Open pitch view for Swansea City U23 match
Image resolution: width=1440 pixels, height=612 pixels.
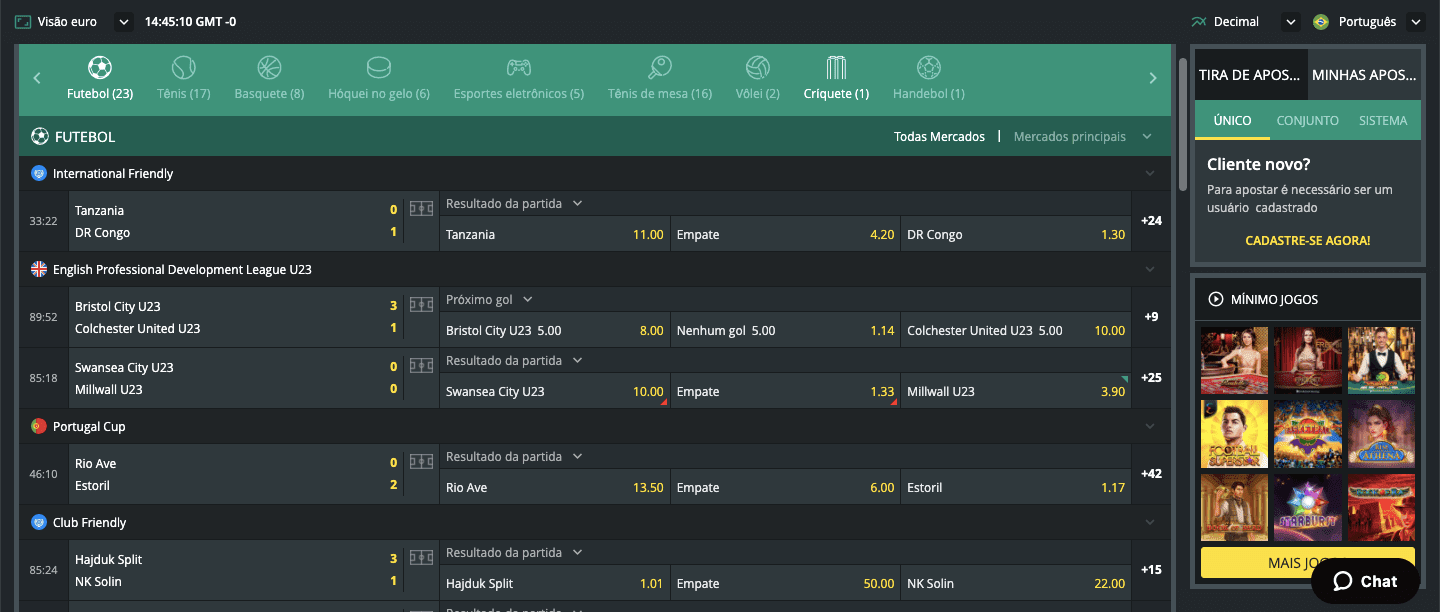[421, 366]
